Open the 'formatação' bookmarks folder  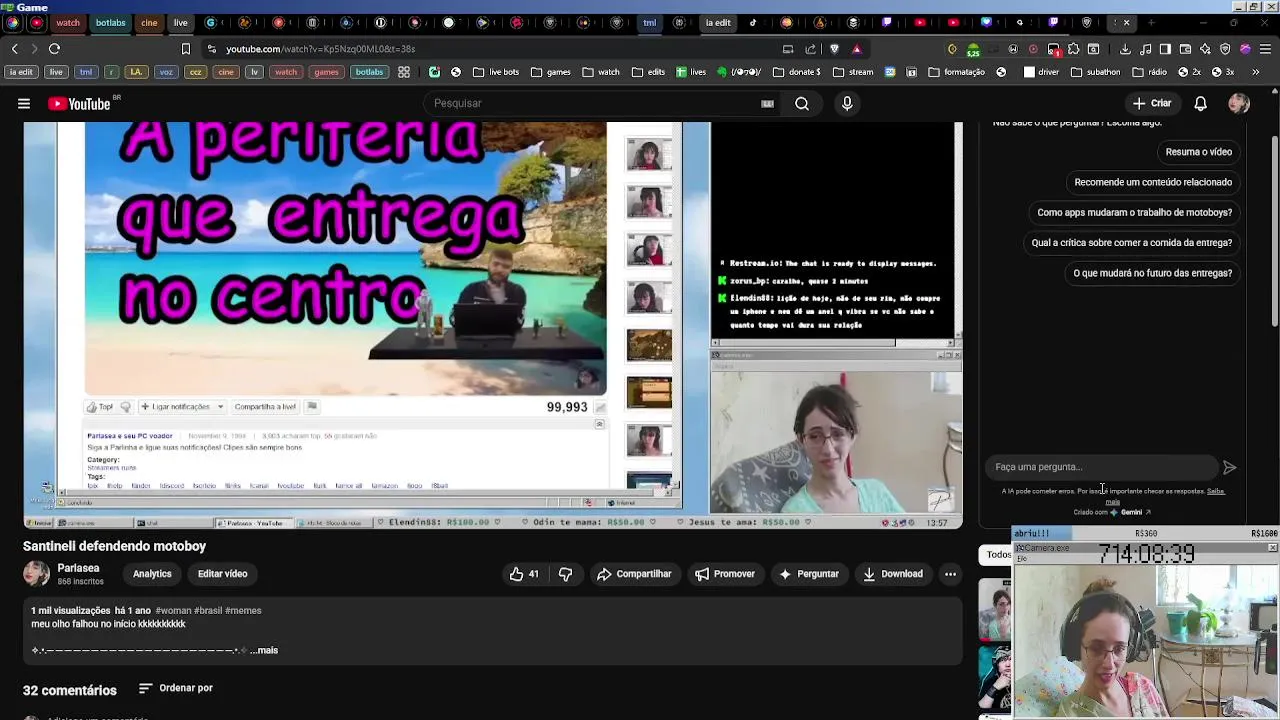pyautogui.click(x=957, y=72)
